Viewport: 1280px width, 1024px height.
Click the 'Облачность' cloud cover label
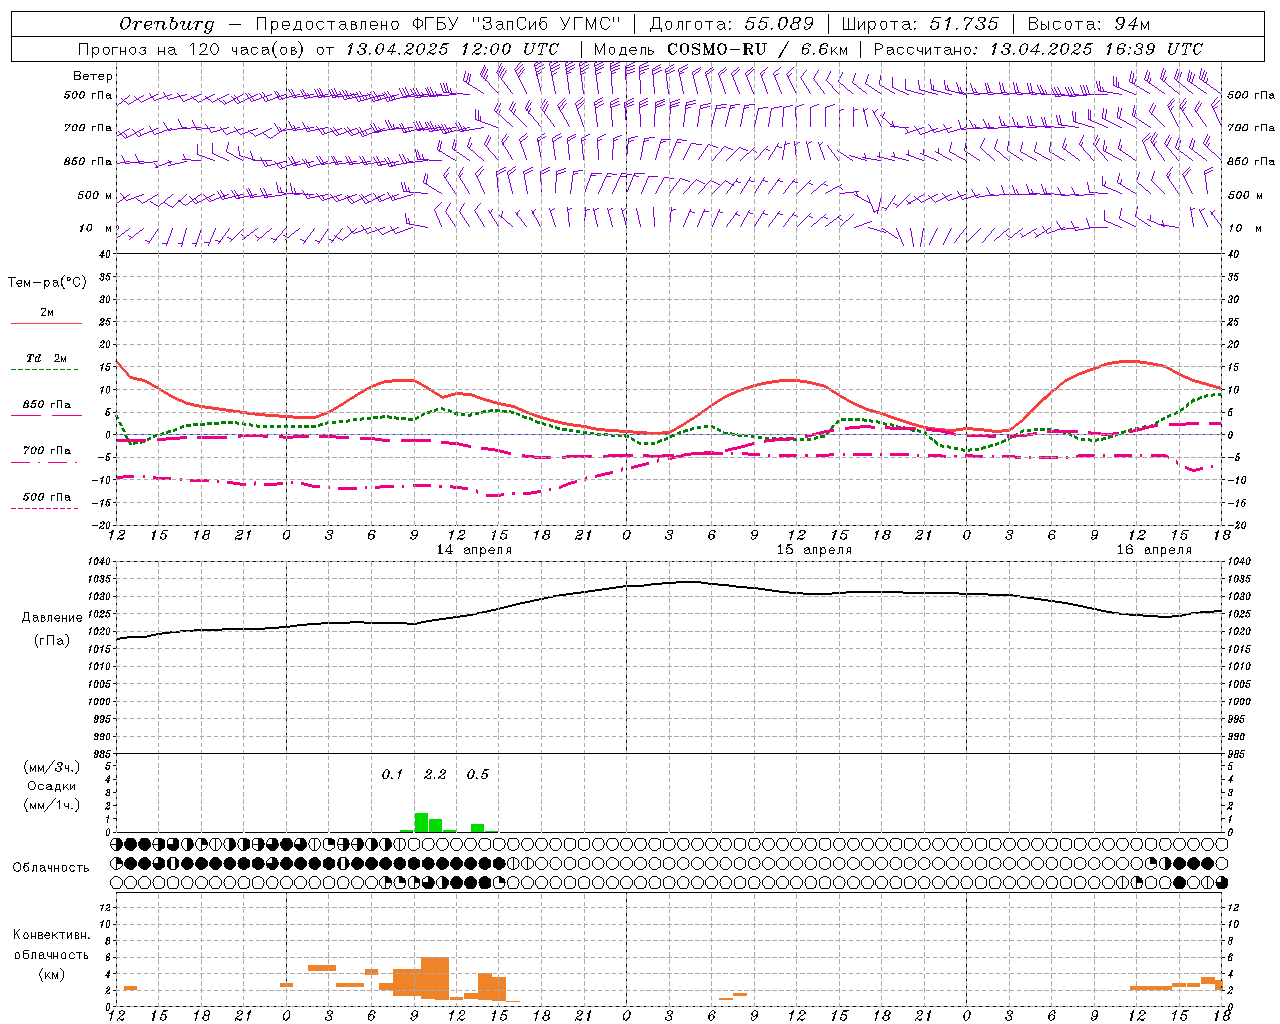coord(51,868)
